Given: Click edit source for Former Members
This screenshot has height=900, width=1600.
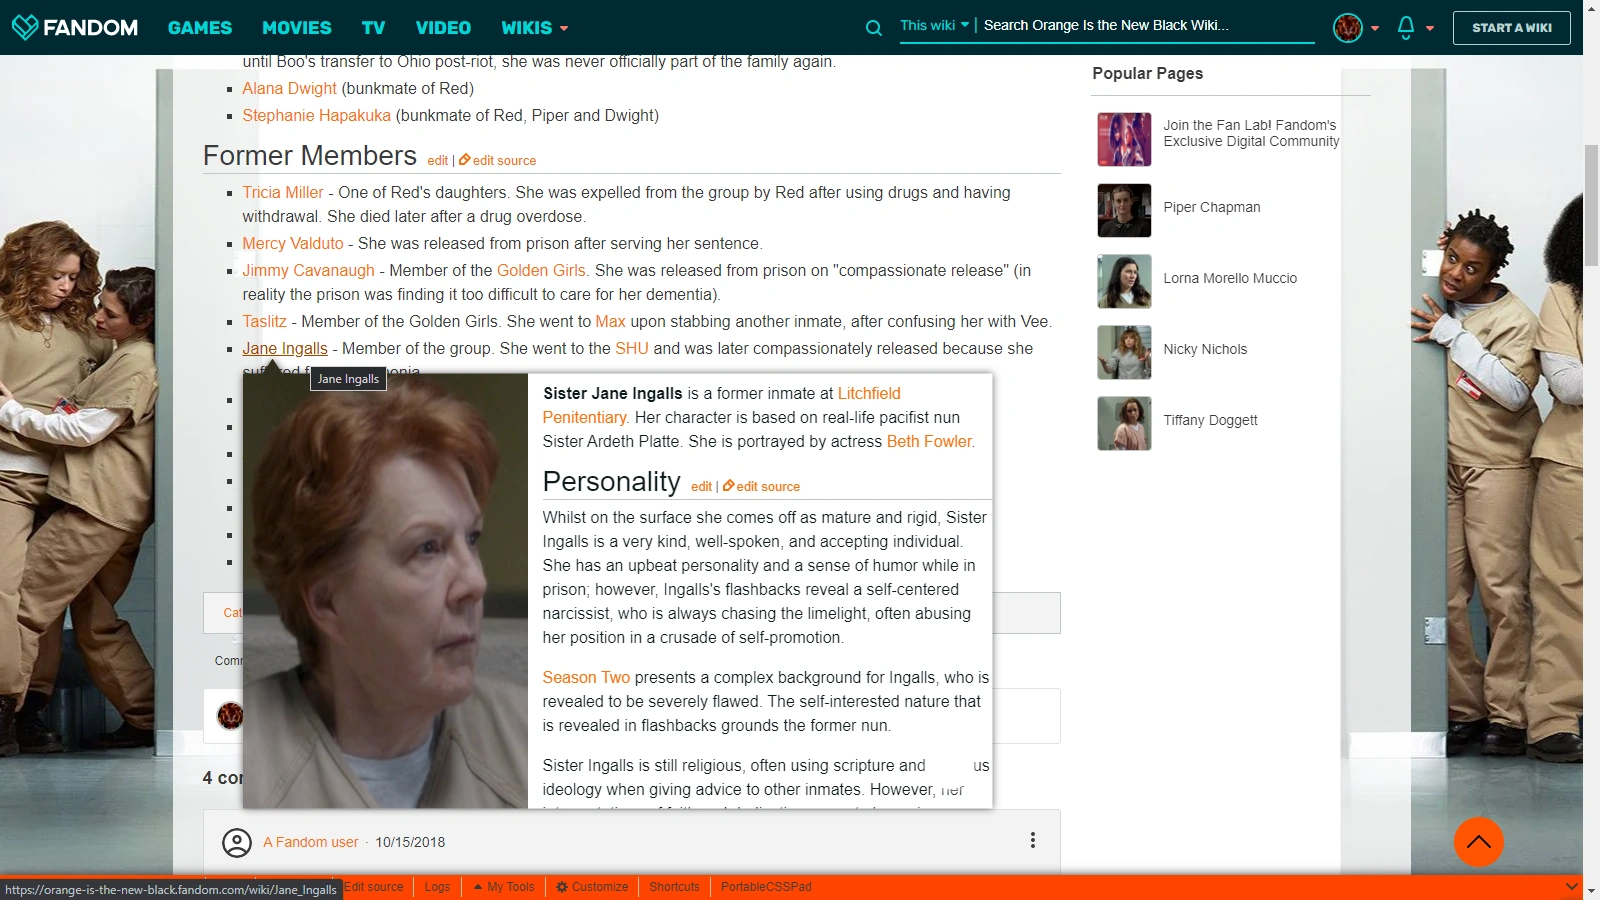Looking at the screenshot, I should 498,161.
